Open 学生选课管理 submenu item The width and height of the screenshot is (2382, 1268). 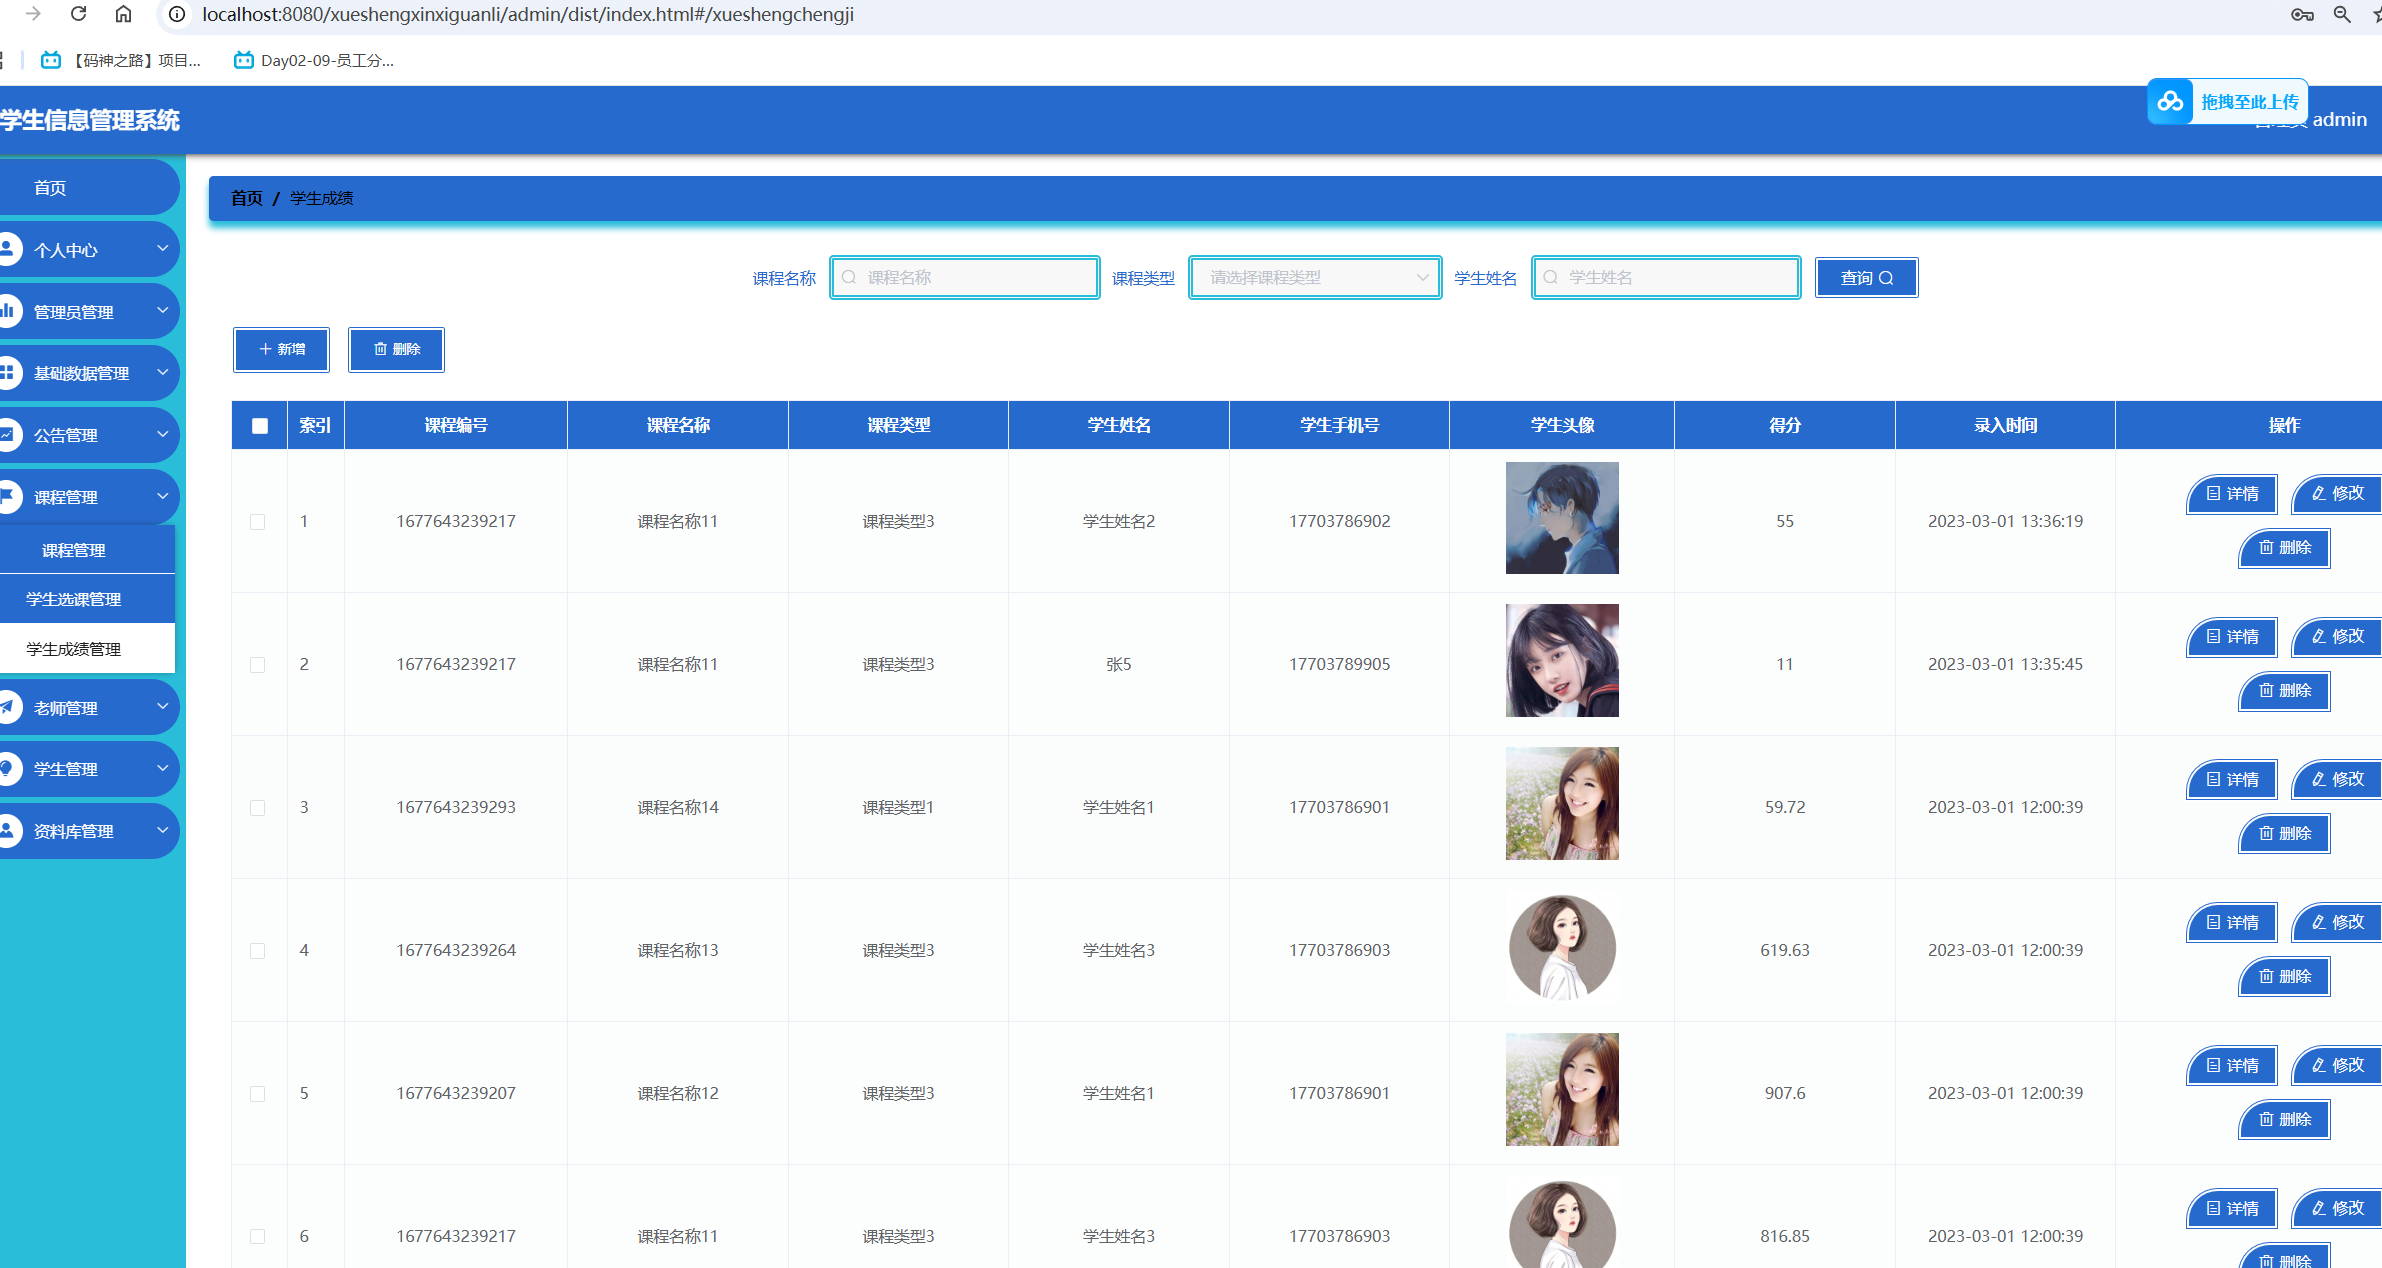74,599
